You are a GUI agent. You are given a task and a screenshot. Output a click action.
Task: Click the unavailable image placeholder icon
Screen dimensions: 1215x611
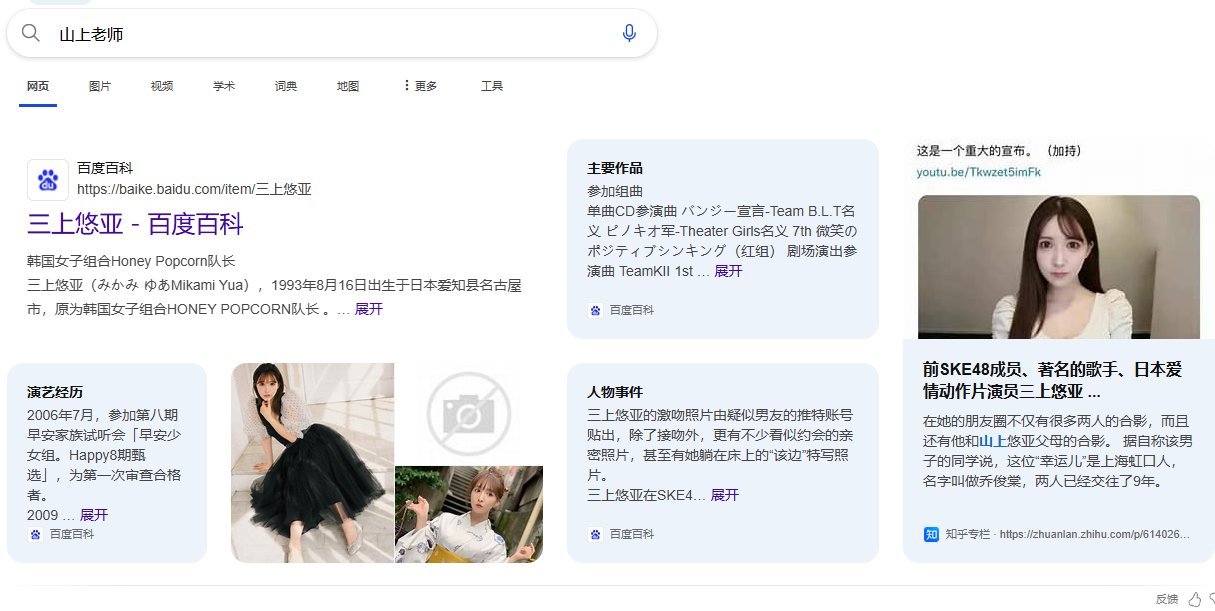pos(468,413)
